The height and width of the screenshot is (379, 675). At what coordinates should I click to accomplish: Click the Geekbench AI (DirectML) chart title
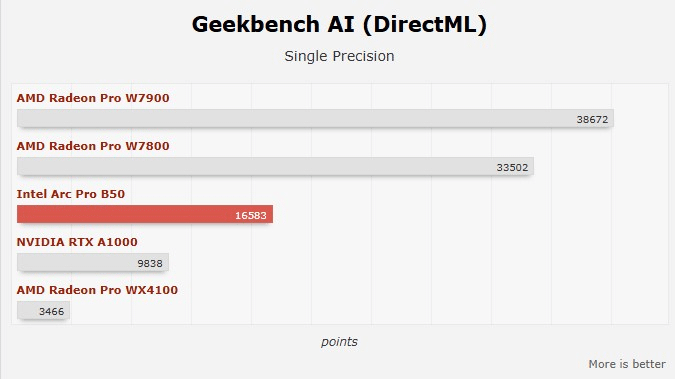(x=339, y=25)
